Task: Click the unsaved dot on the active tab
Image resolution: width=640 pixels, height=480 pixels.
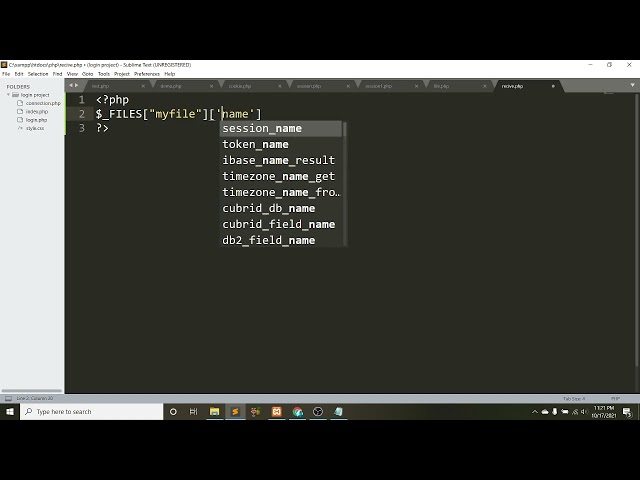Action: coord(553,86)
